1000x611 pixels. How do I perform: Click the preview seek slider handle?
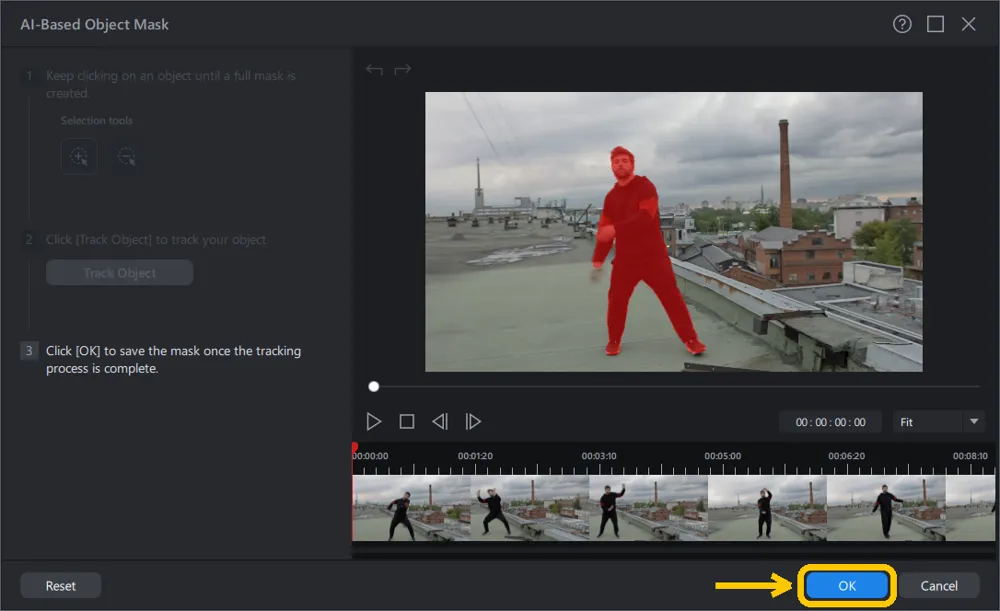374,386
